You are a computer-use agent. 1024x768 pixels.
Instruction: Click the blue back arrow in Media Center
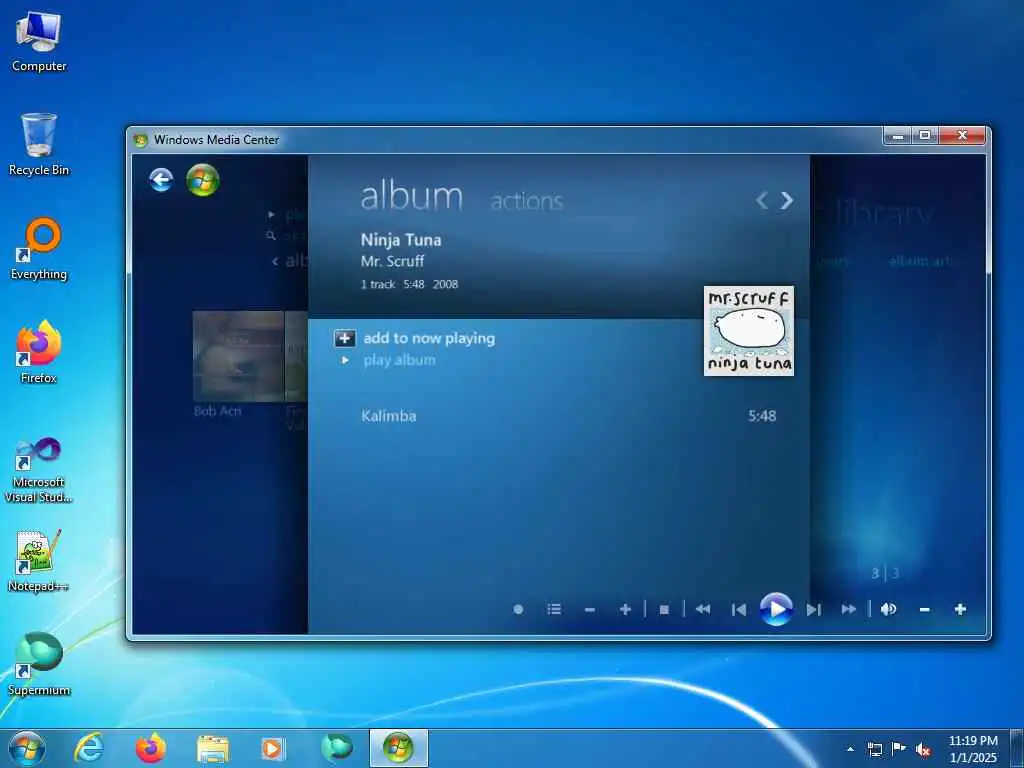coord(161,180)
